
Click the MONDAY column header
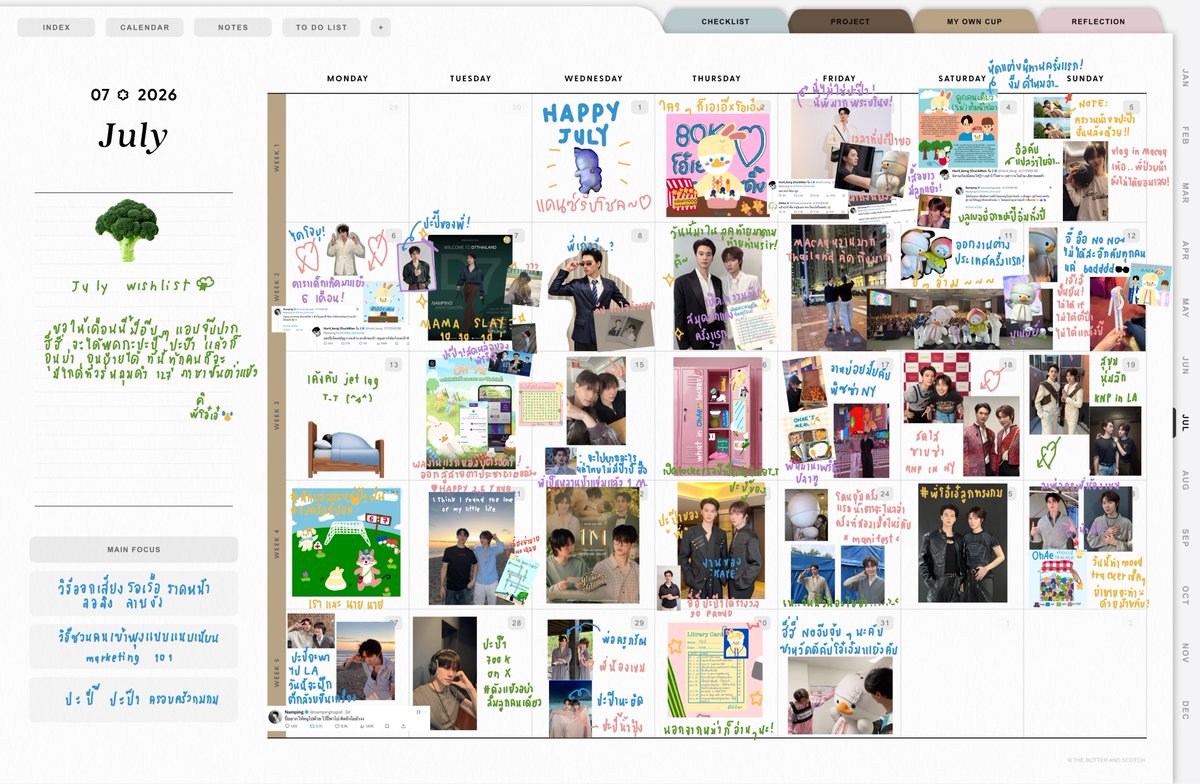click(347, 78)
